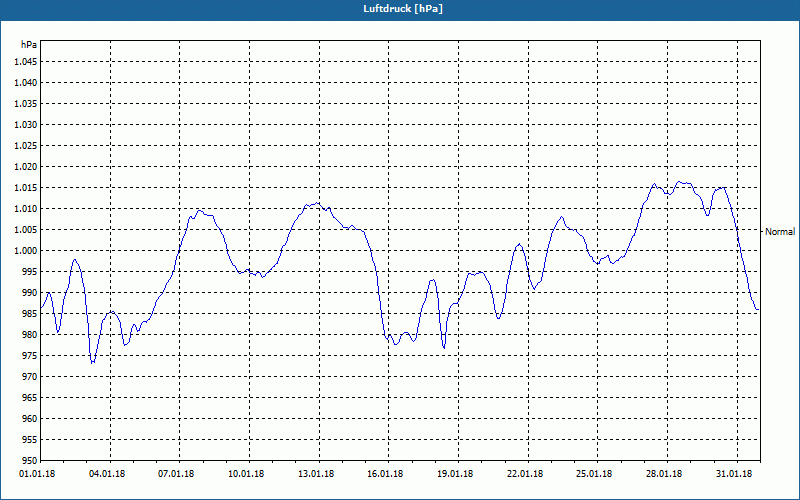Screen dimensions: 800x500
Task: Click the 01.01.18 date label
Action: [37, 474]
